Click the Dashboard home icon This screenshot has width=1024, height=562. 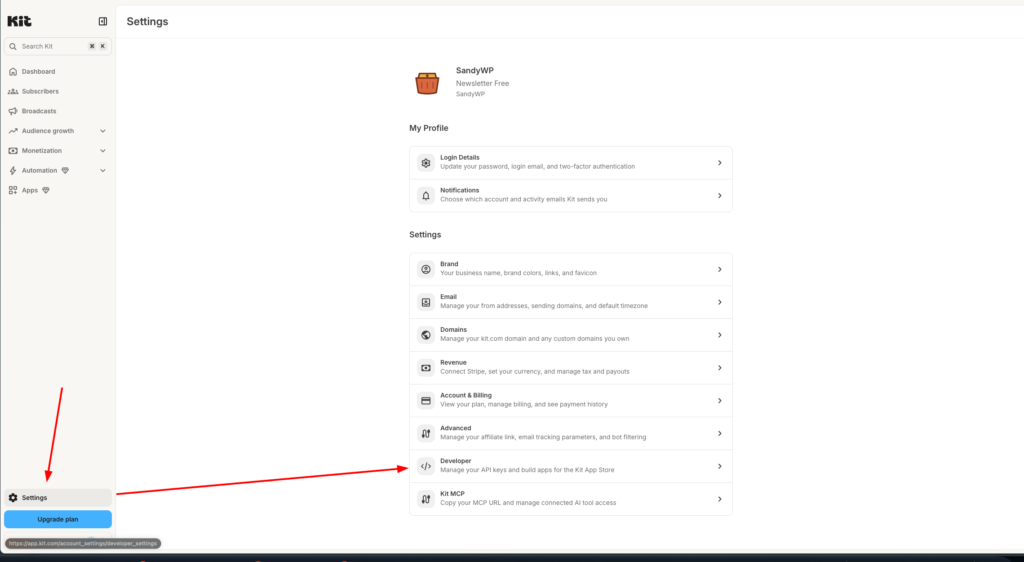pos(13,71)
